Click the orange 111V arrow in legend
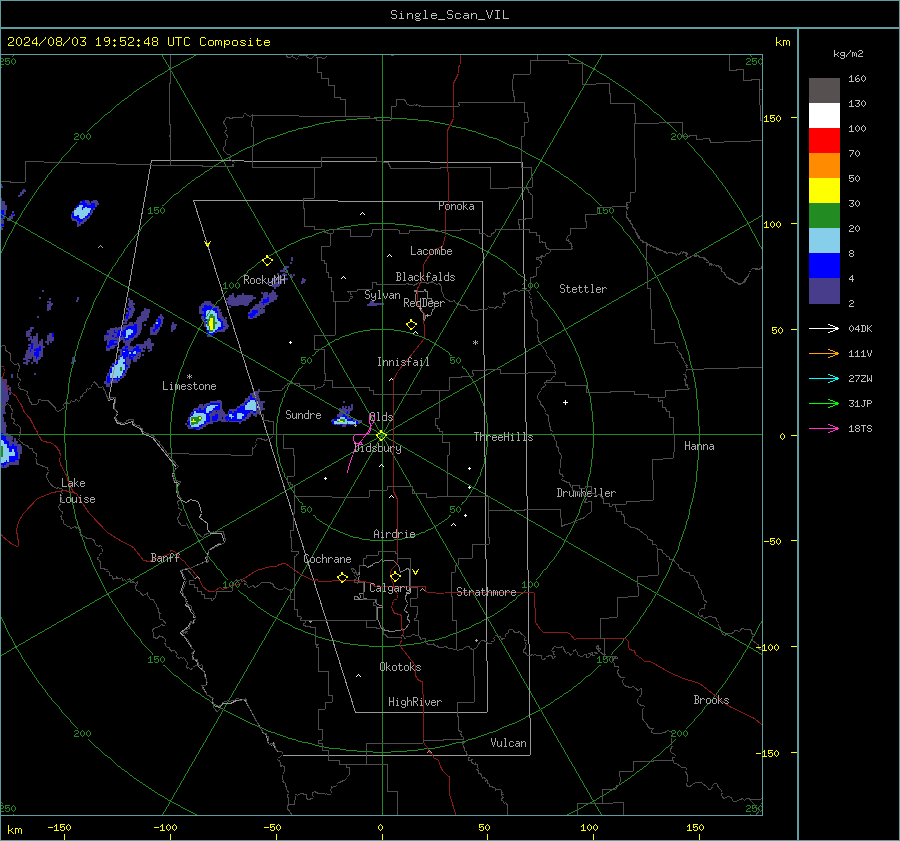This screenshot has height=841, width=900. [x=824, y=354]
